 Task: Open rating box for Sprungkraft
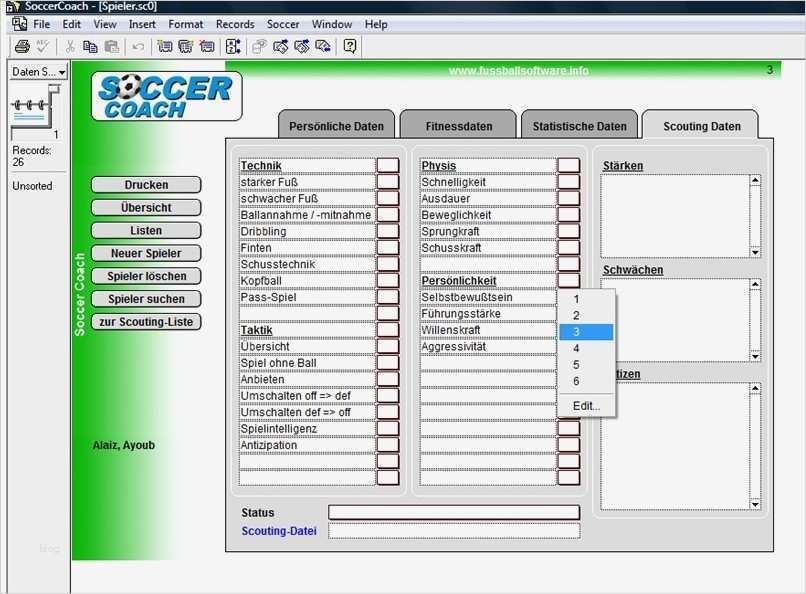coord(569,231)
